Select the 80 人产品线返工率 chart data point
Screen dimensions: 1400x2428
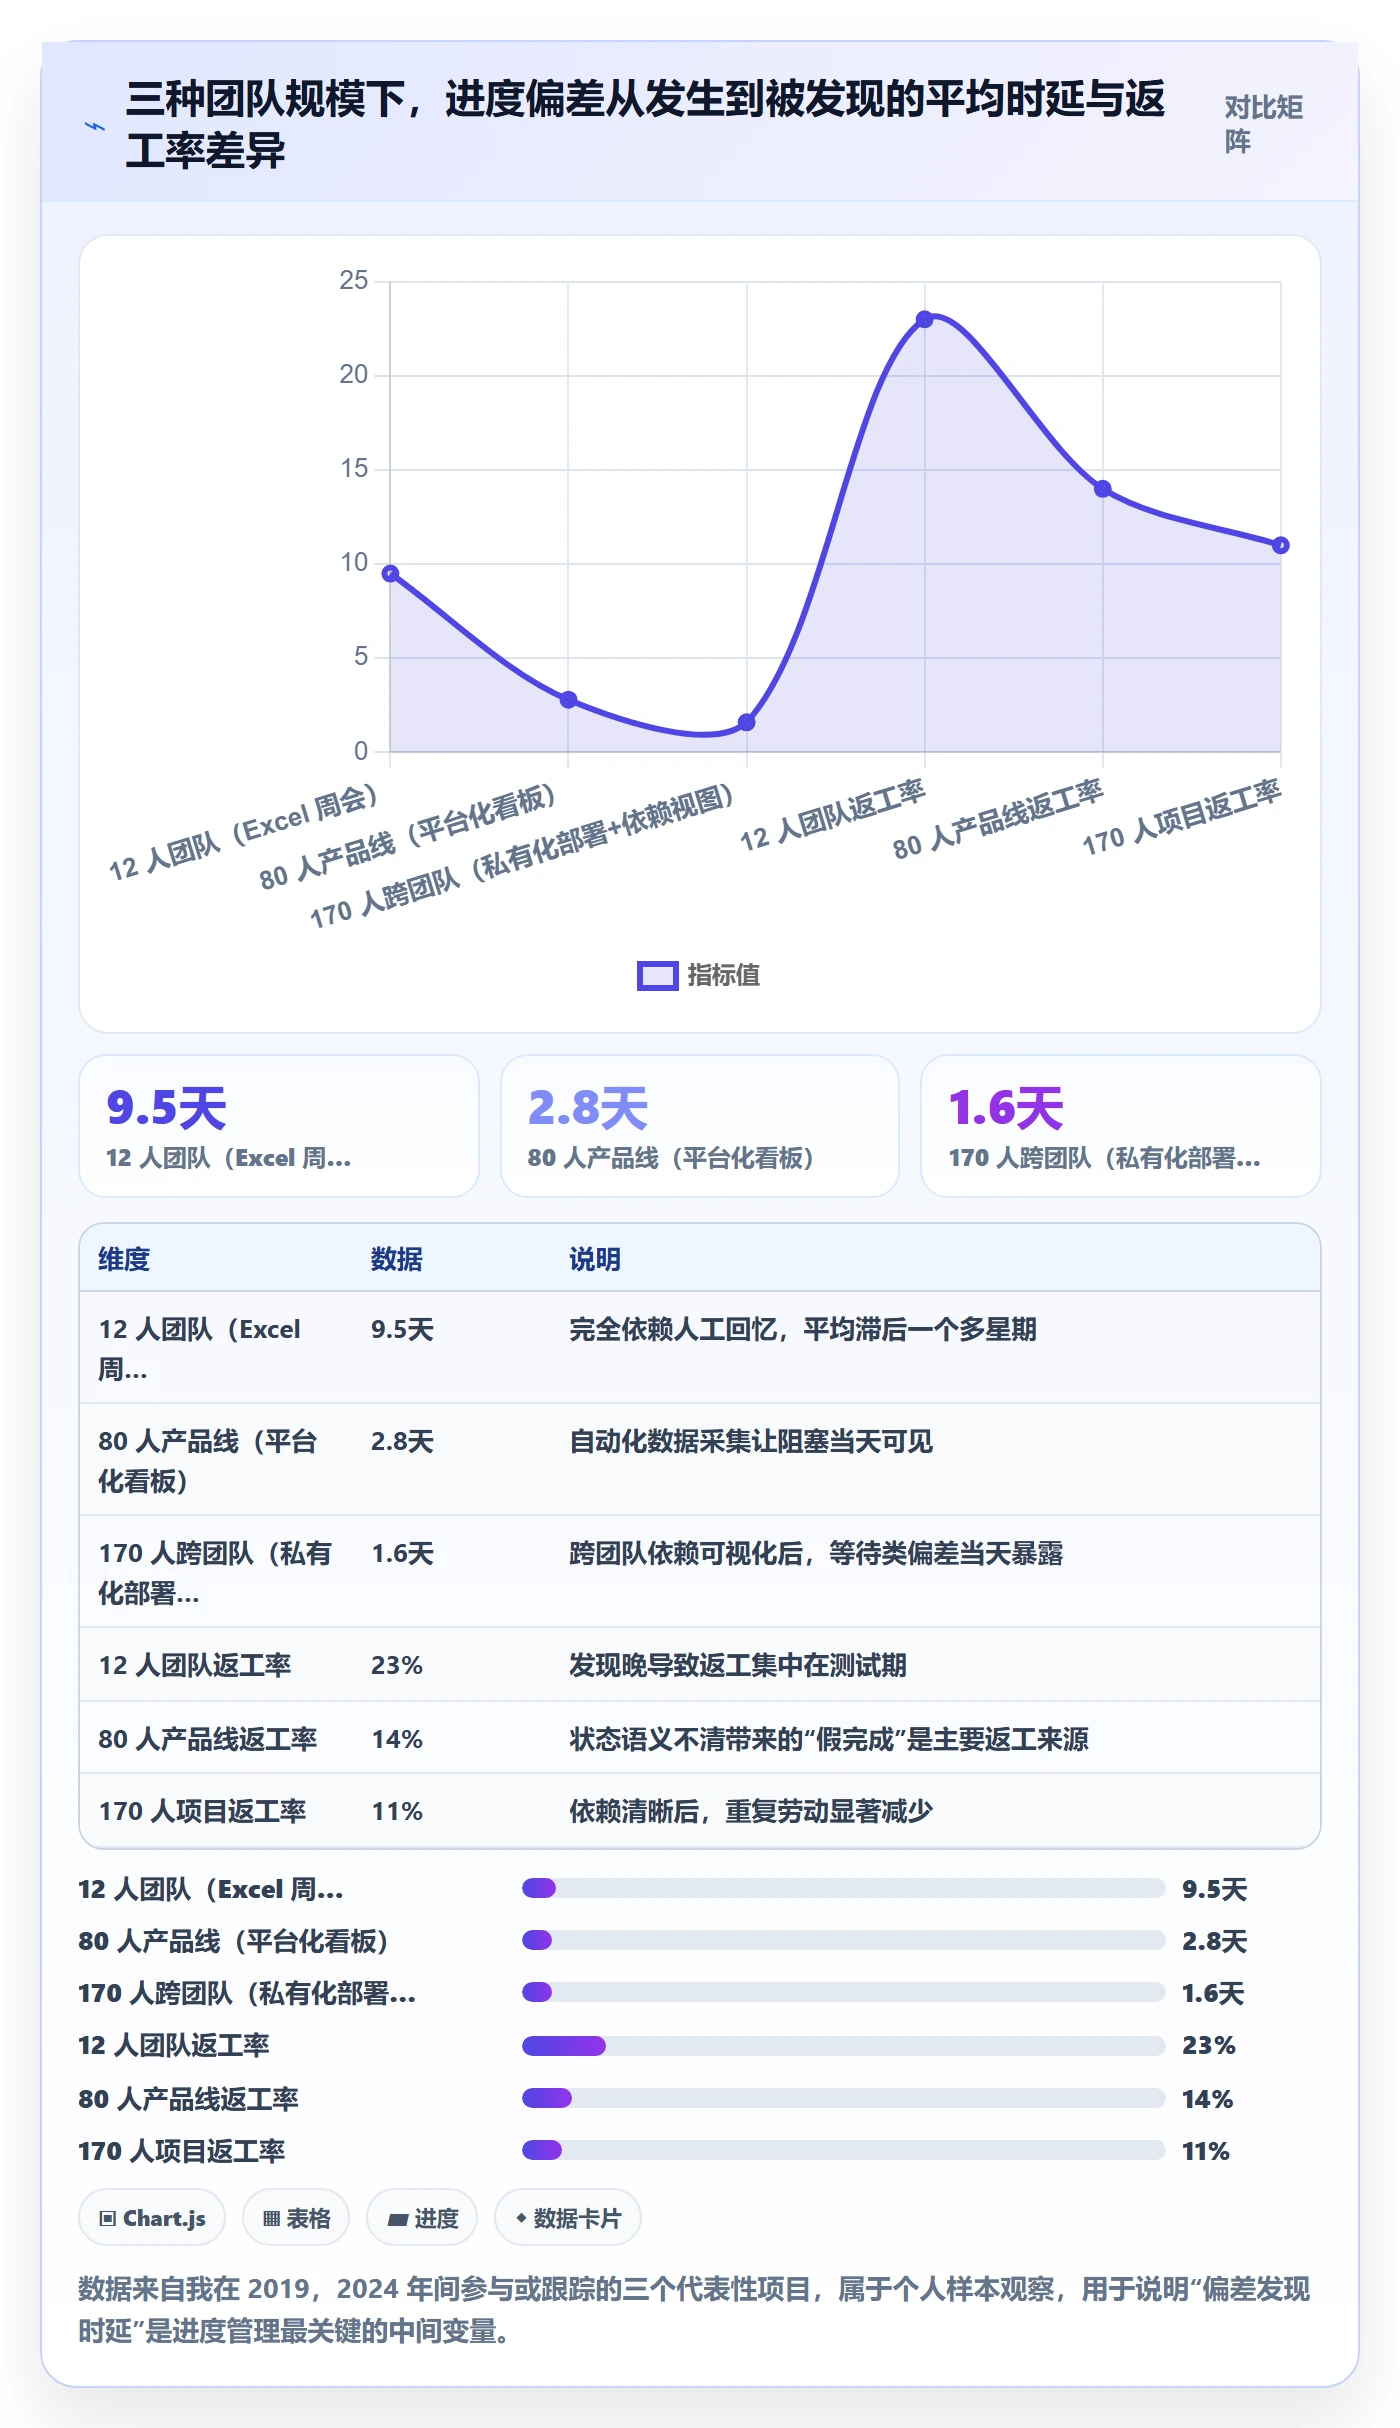1102,489
